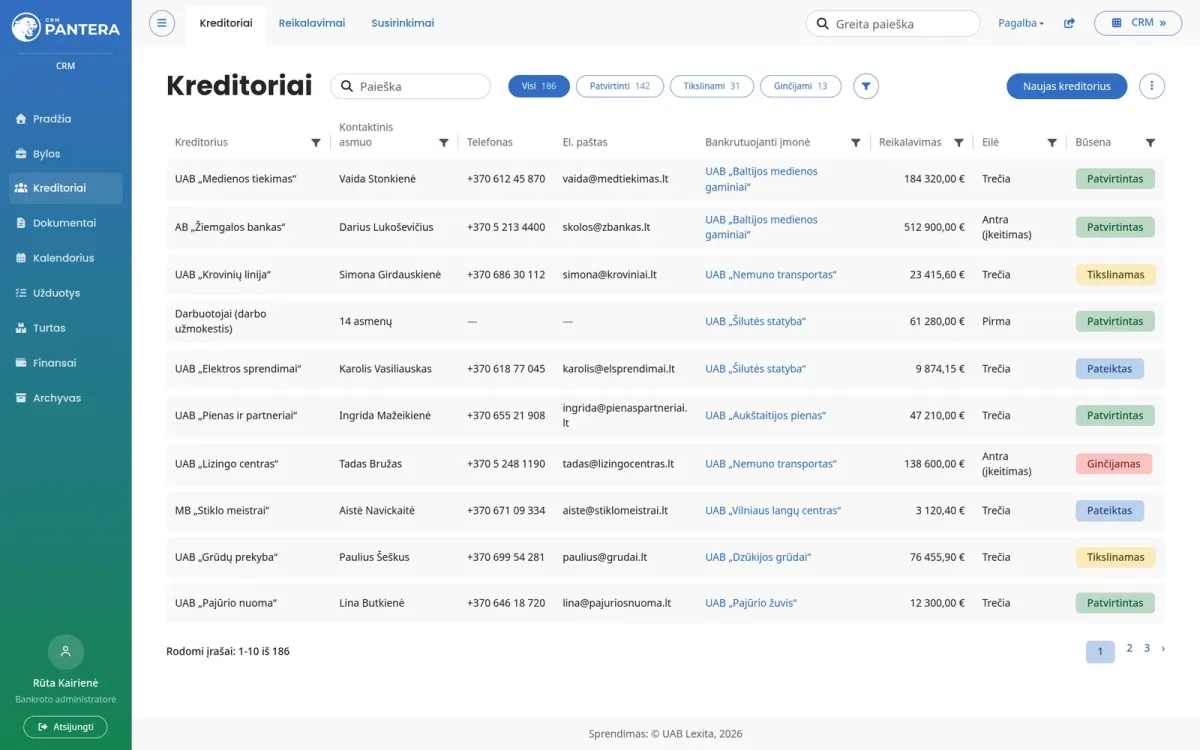Open the round filter funnel button beside Ginčijami

pos(866,86)
